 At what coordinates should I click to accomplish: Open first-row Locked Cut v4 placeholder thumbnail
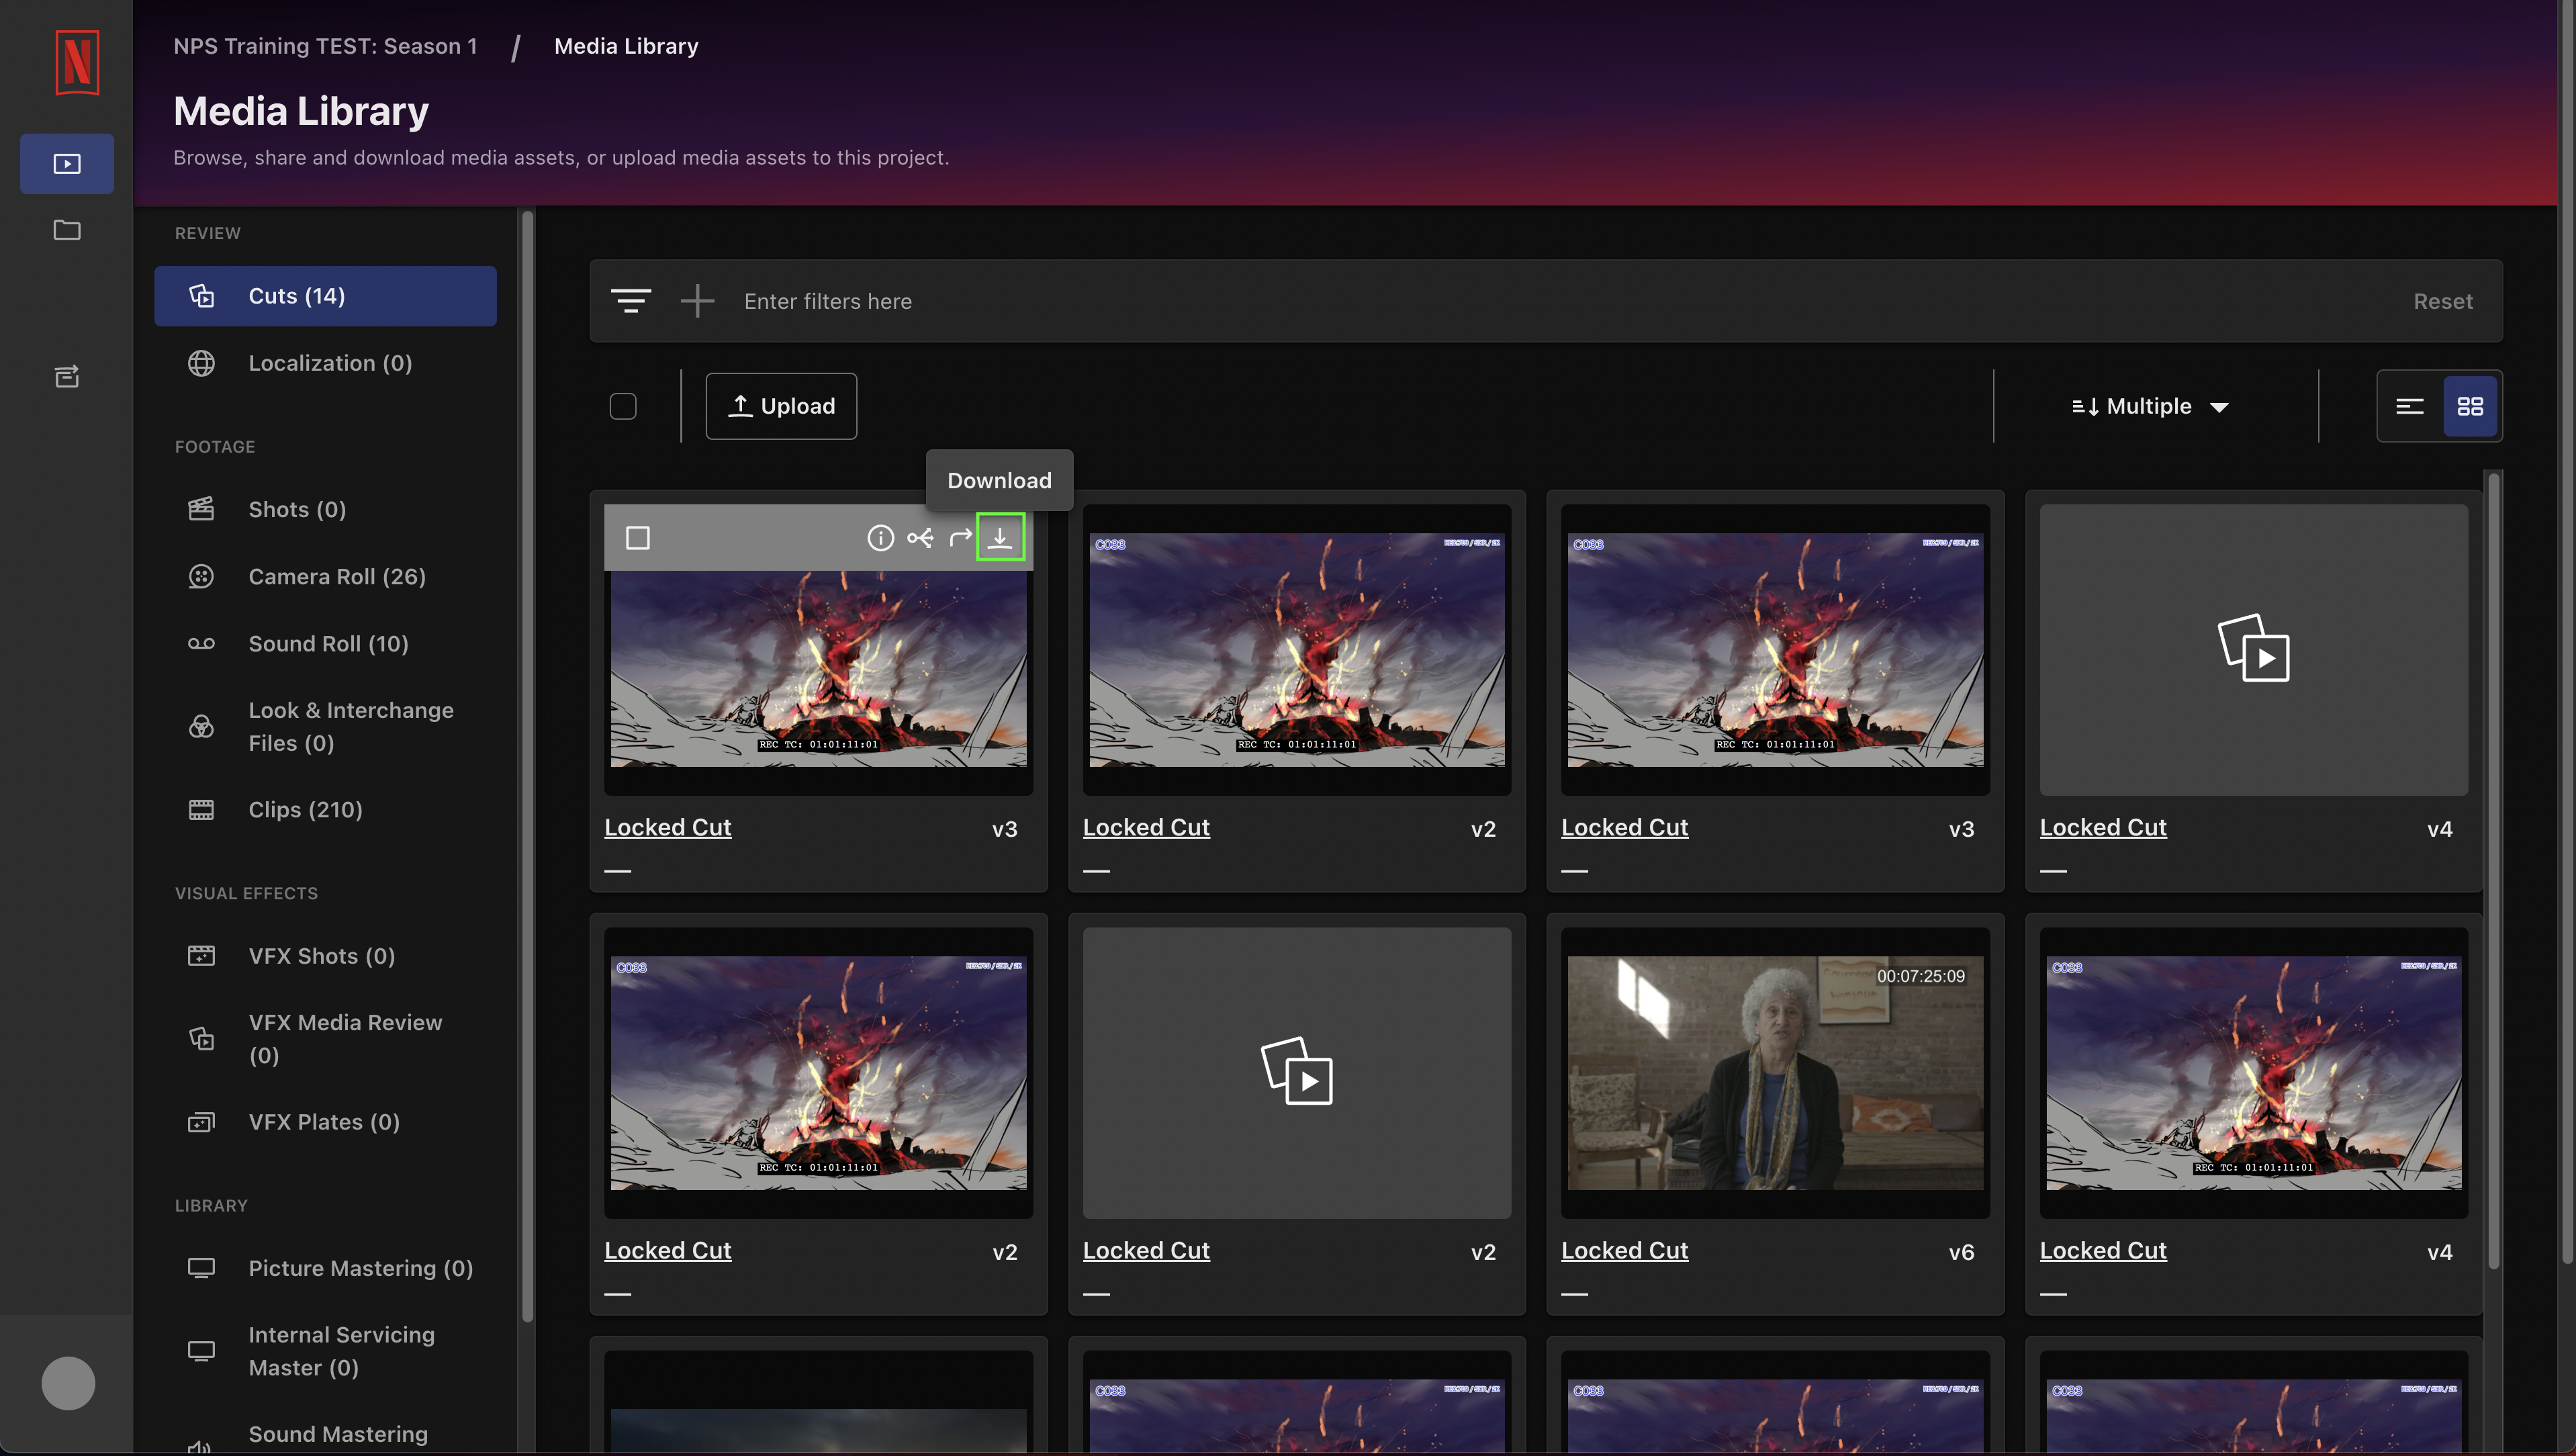coord(2254,649)
